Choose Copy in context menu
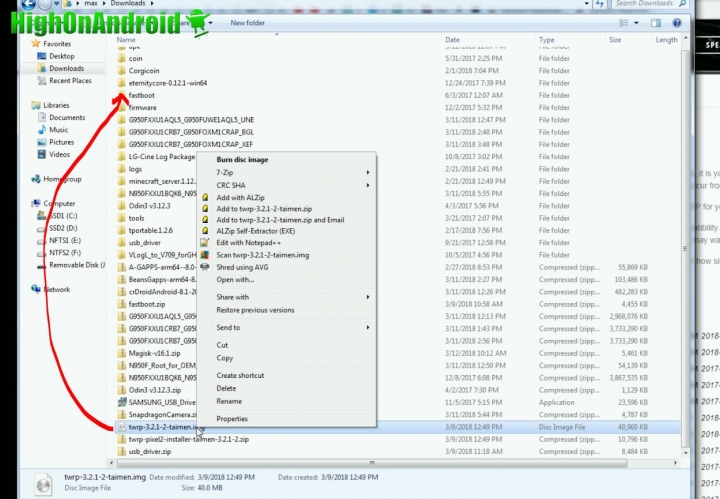720x499 pixels. 225,358
